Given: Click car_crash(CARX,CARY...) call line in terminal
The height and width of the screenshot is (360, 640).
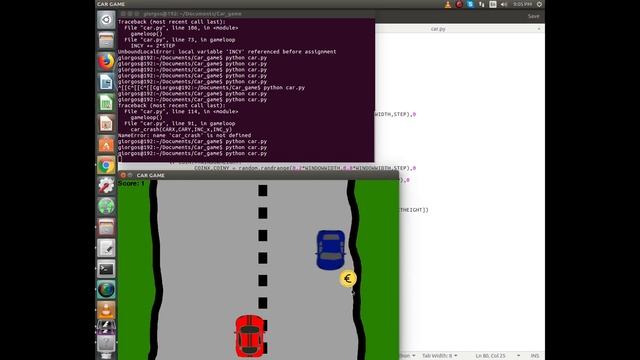Looking at the screenshot, I should point(181,129).
